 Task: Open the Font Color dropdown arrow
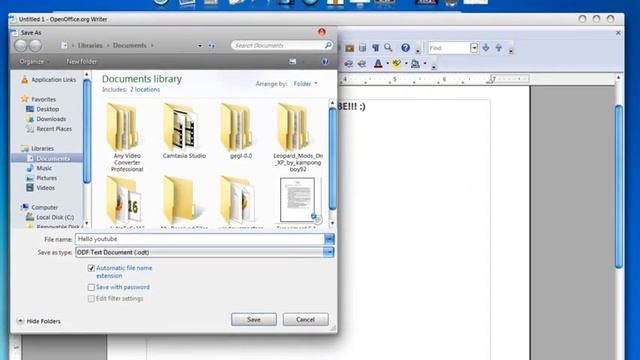(387, 64)
